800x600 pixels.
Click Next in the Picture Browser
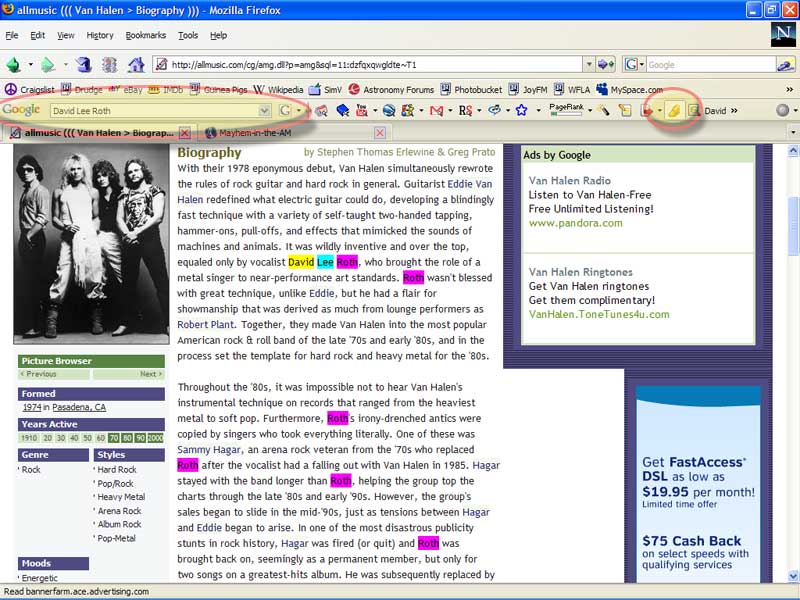(x=150, y=374)
